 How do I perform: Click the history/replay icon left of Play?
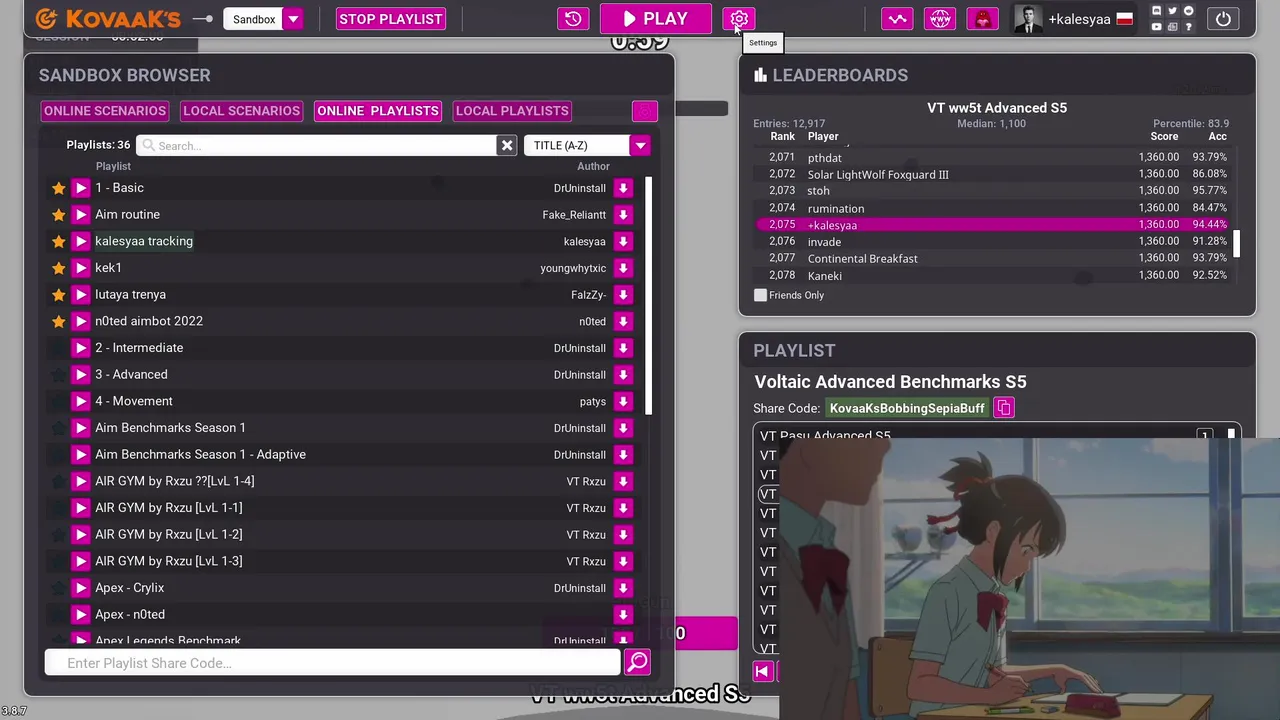573,19
